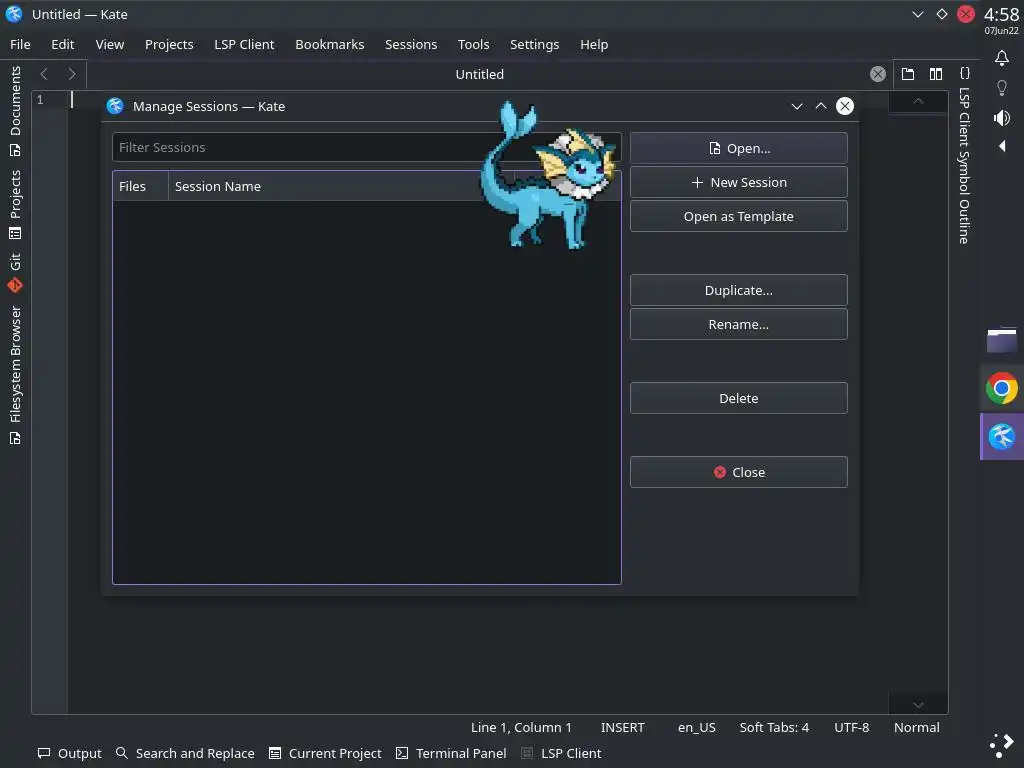1024x768 pixels.
Task: Launch Google Chrome from the panel
Action: pyautogui.click(x=1002, y=389)
